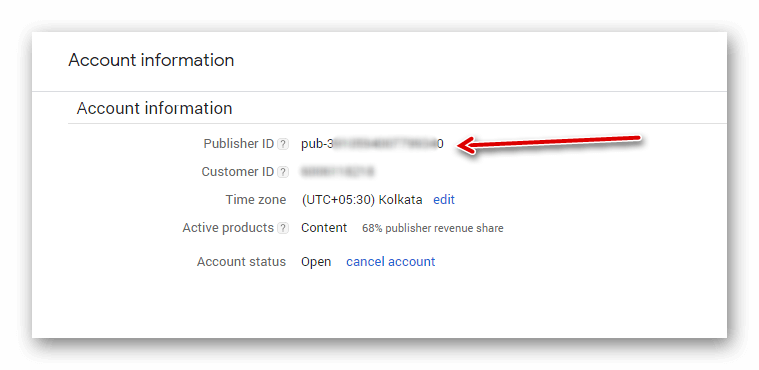Click the Open account status value

tap(316, 262)
